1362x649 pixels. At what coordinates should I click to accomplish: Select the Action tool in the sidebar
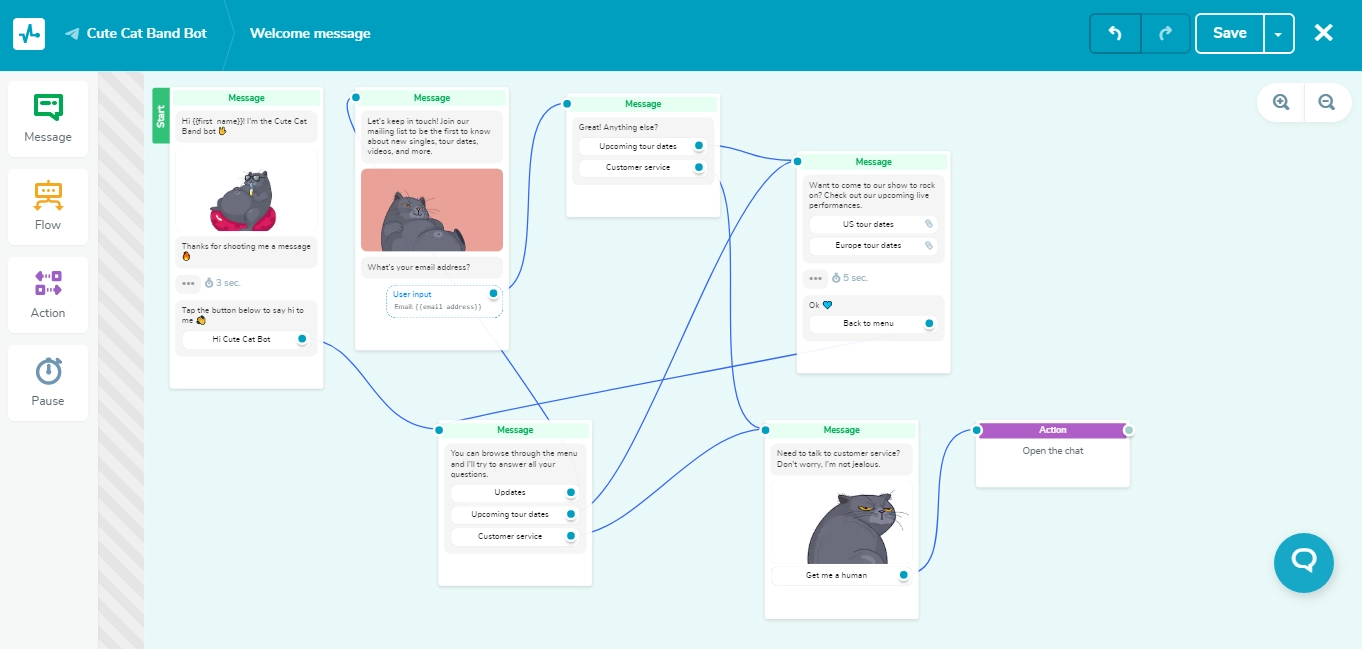pyautogui.click(x=47, y=294)
